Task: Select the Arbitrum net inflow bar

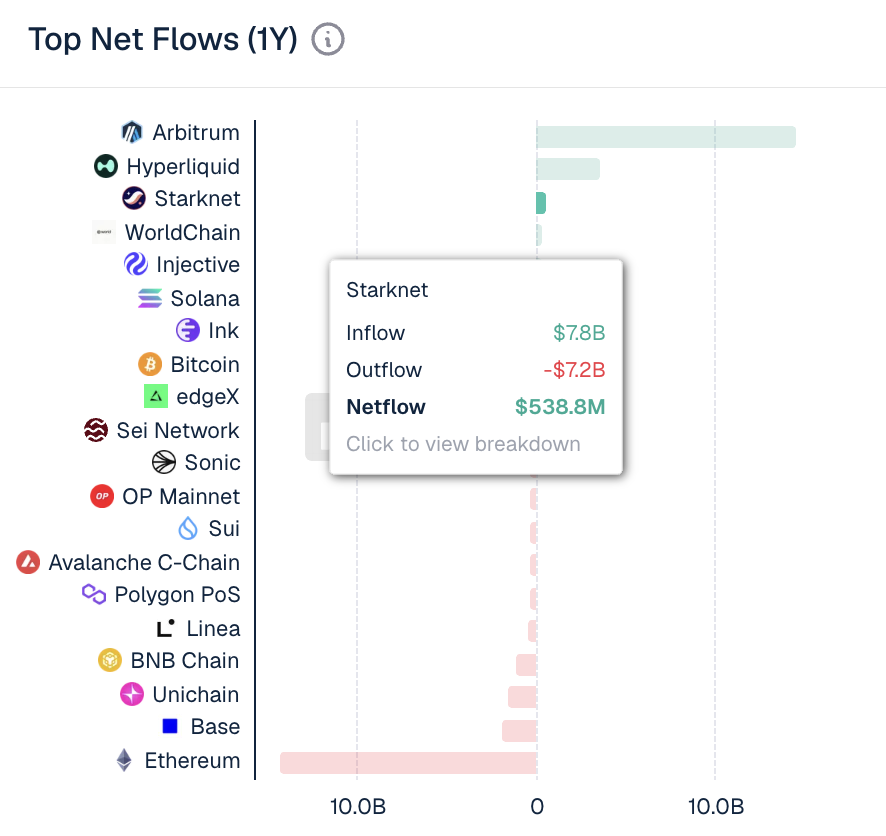Action: click(x=666, y=137)
